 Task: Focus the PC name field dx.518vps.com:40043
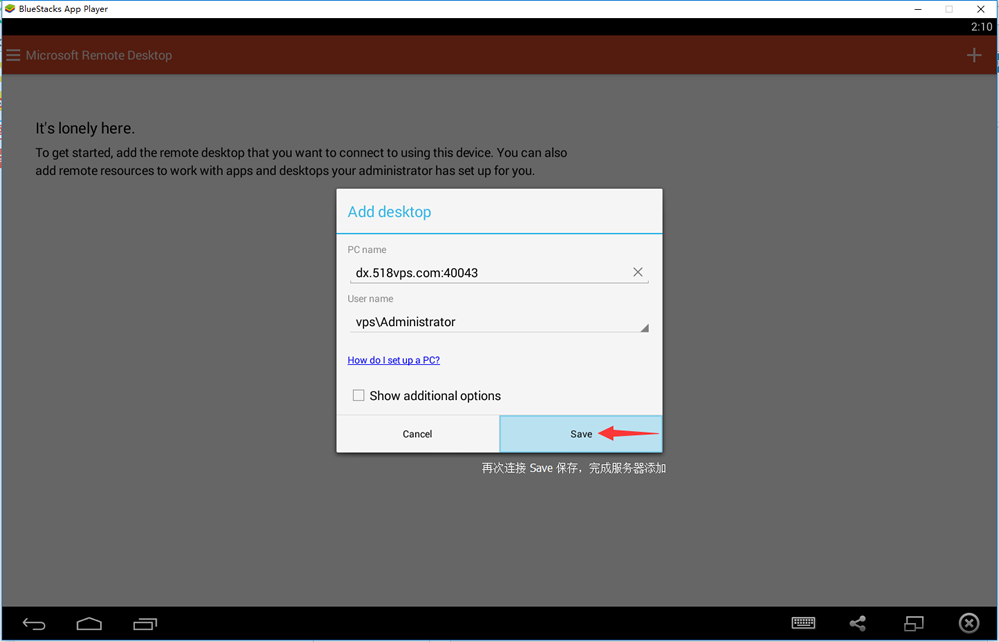click(x=498, y=273)
